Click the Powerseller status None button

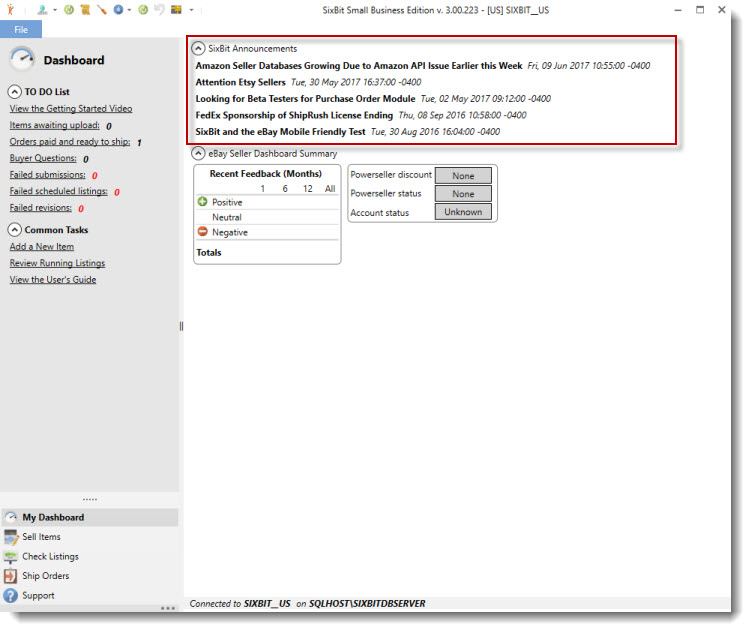(463, 194)
